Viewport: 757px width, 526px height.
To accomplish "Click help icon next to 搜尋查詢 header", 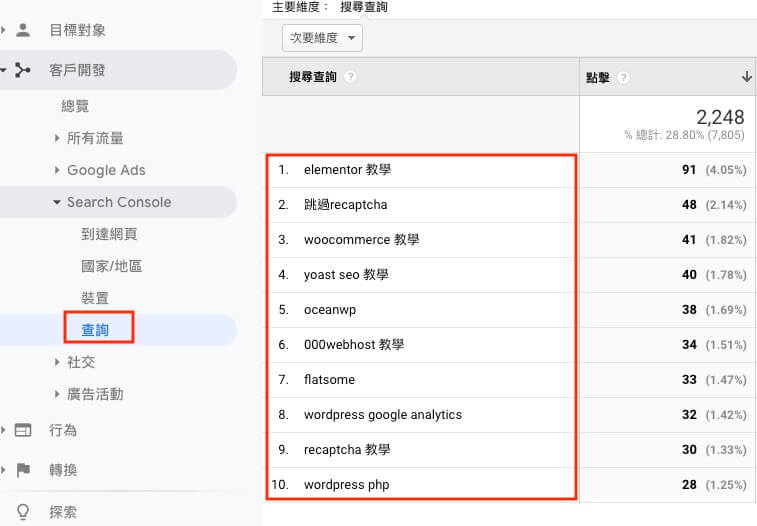I will (x=351, y=77).
